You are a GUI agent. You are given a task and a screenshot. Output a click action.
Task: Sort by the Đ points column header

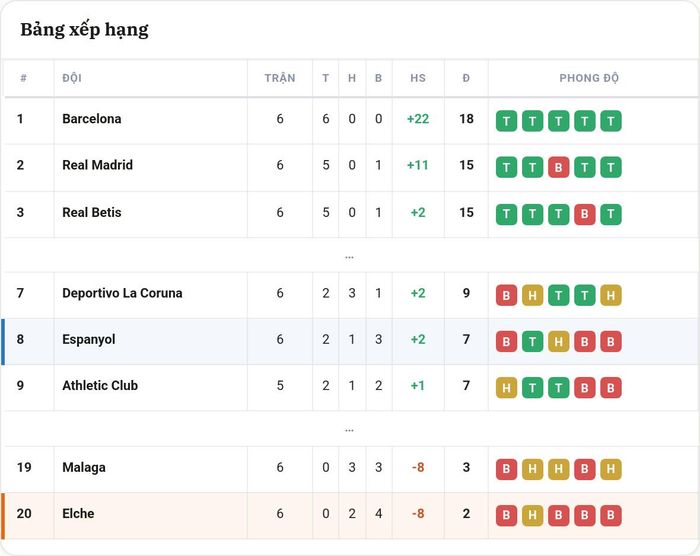click(x=466, y=78)
